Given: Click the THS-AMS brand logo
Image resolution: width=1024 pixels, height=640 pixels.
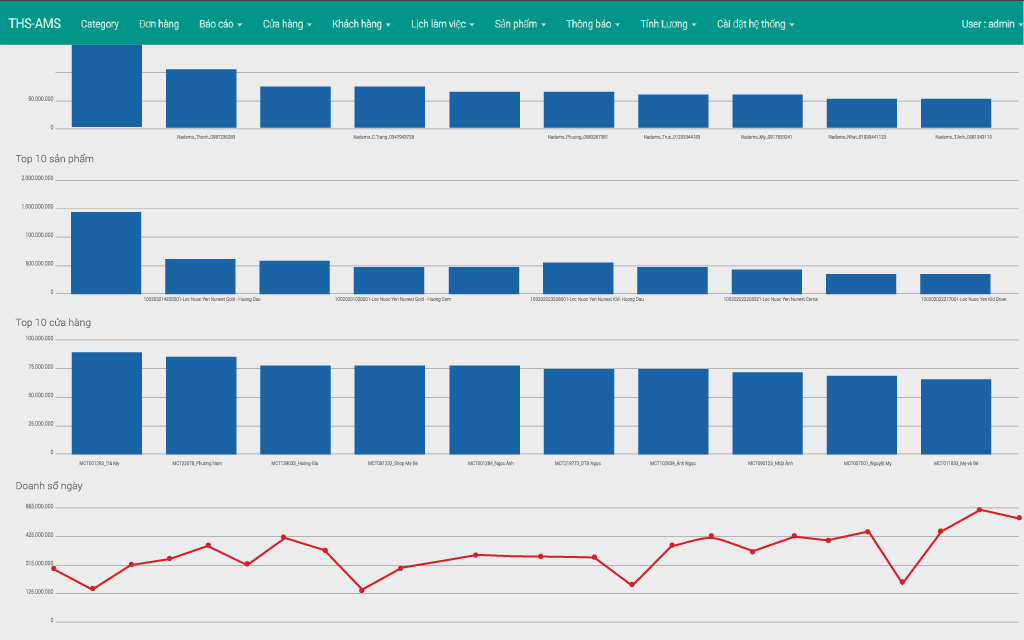Looking at the screenshot, I should click(34, 23).
